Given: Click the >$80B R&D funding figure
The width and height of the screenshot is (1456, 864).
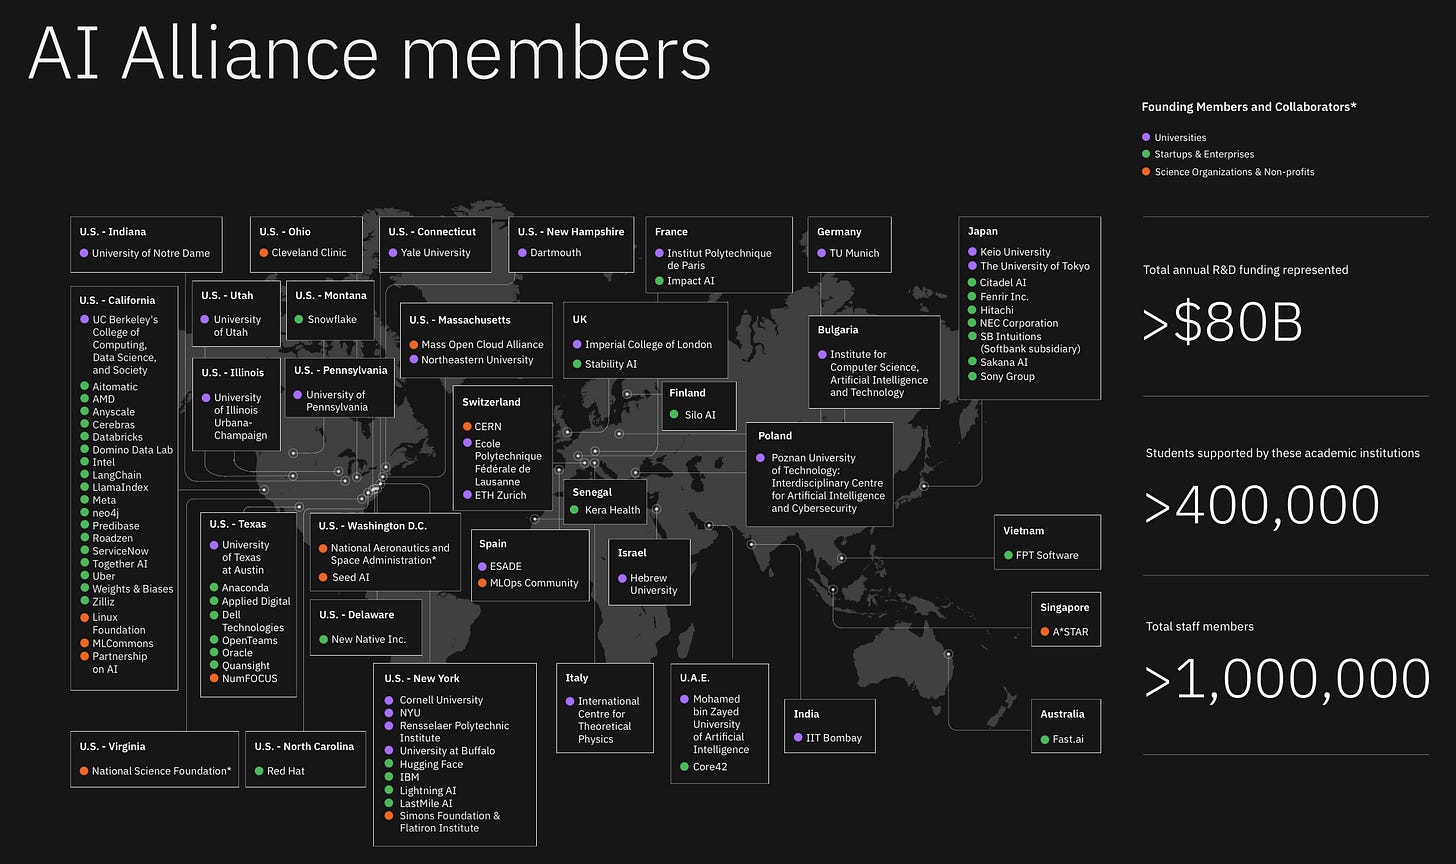Looking at the screenshot, I should [1223, 323].
